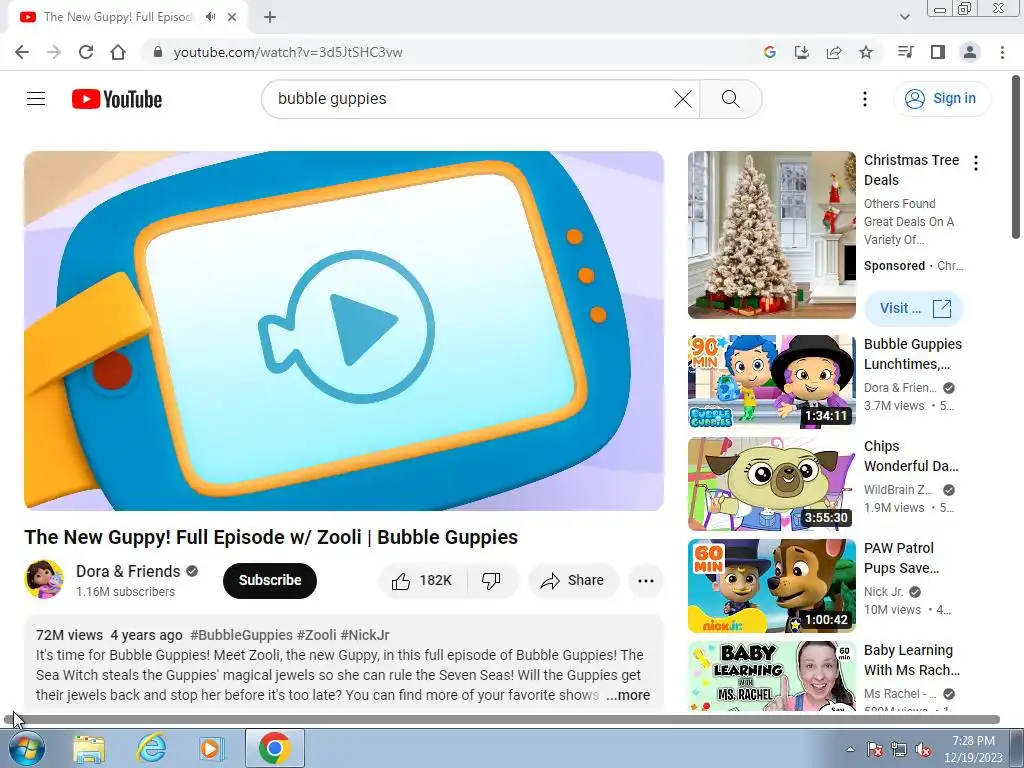Click the vertical page scrollbar thumb
Viewport: 1024px width, 768px height.
pos(1016,157)
